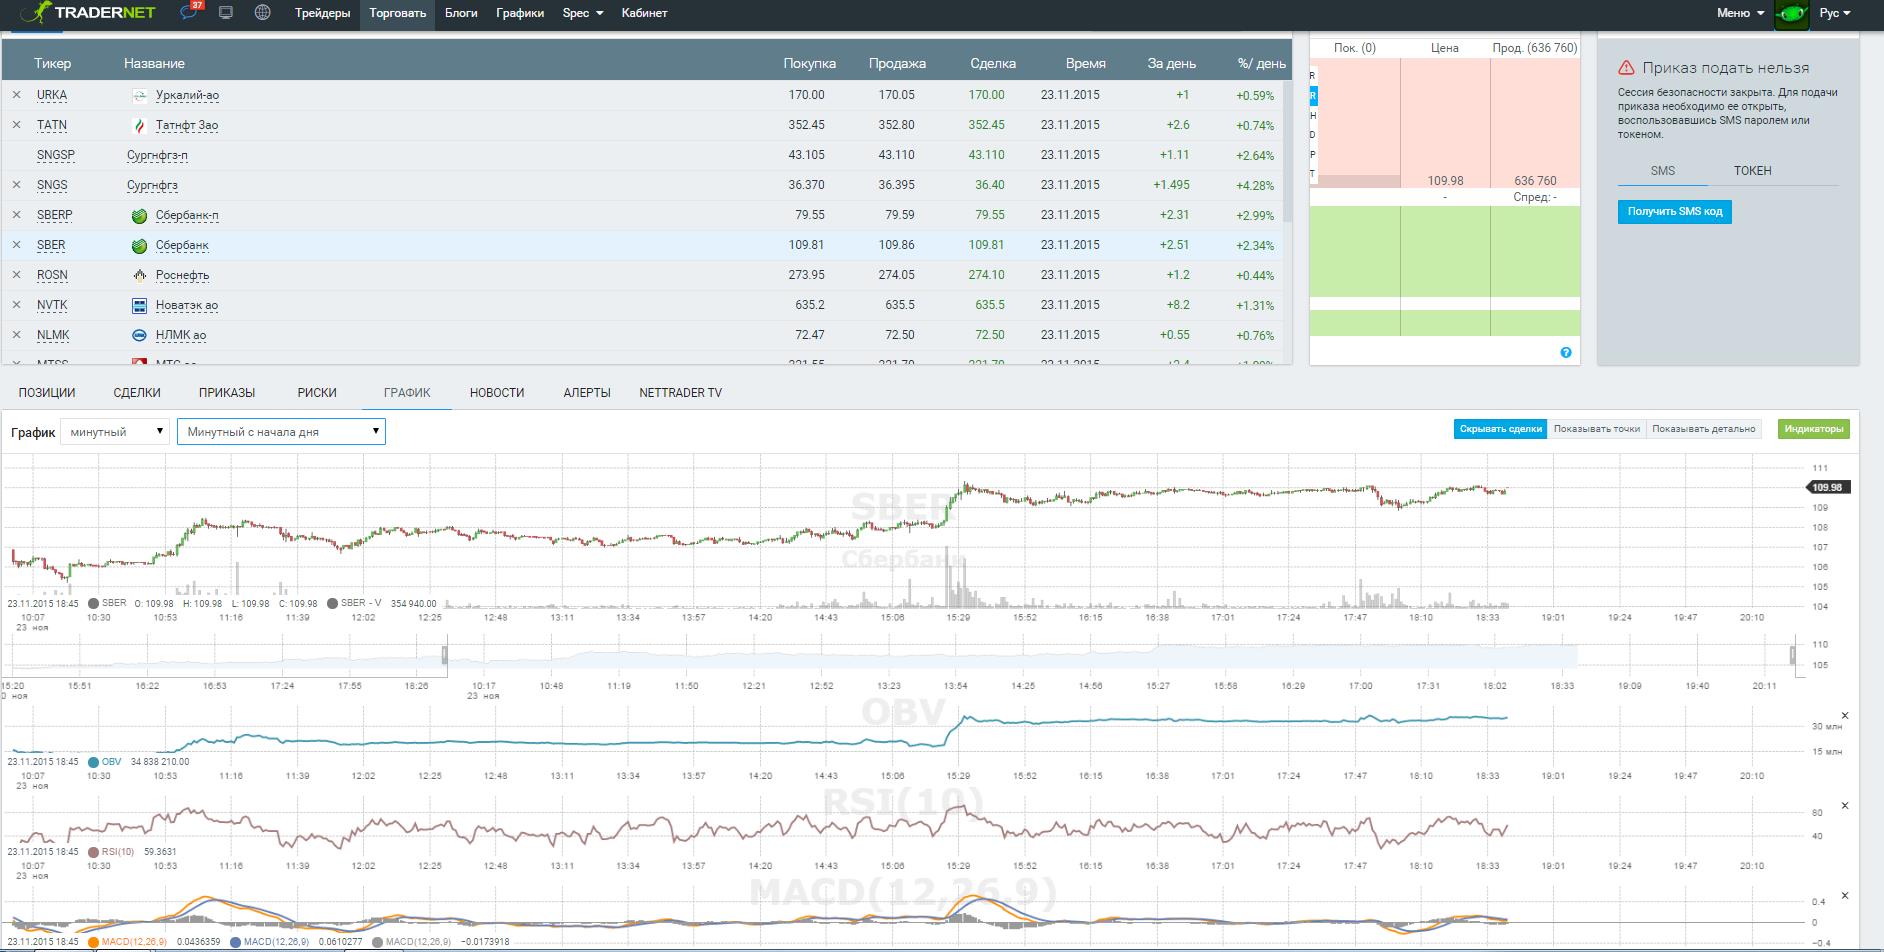Close the OBV indicator panel
Screen dimensions: 1884x952
(x=1845, y=716)
